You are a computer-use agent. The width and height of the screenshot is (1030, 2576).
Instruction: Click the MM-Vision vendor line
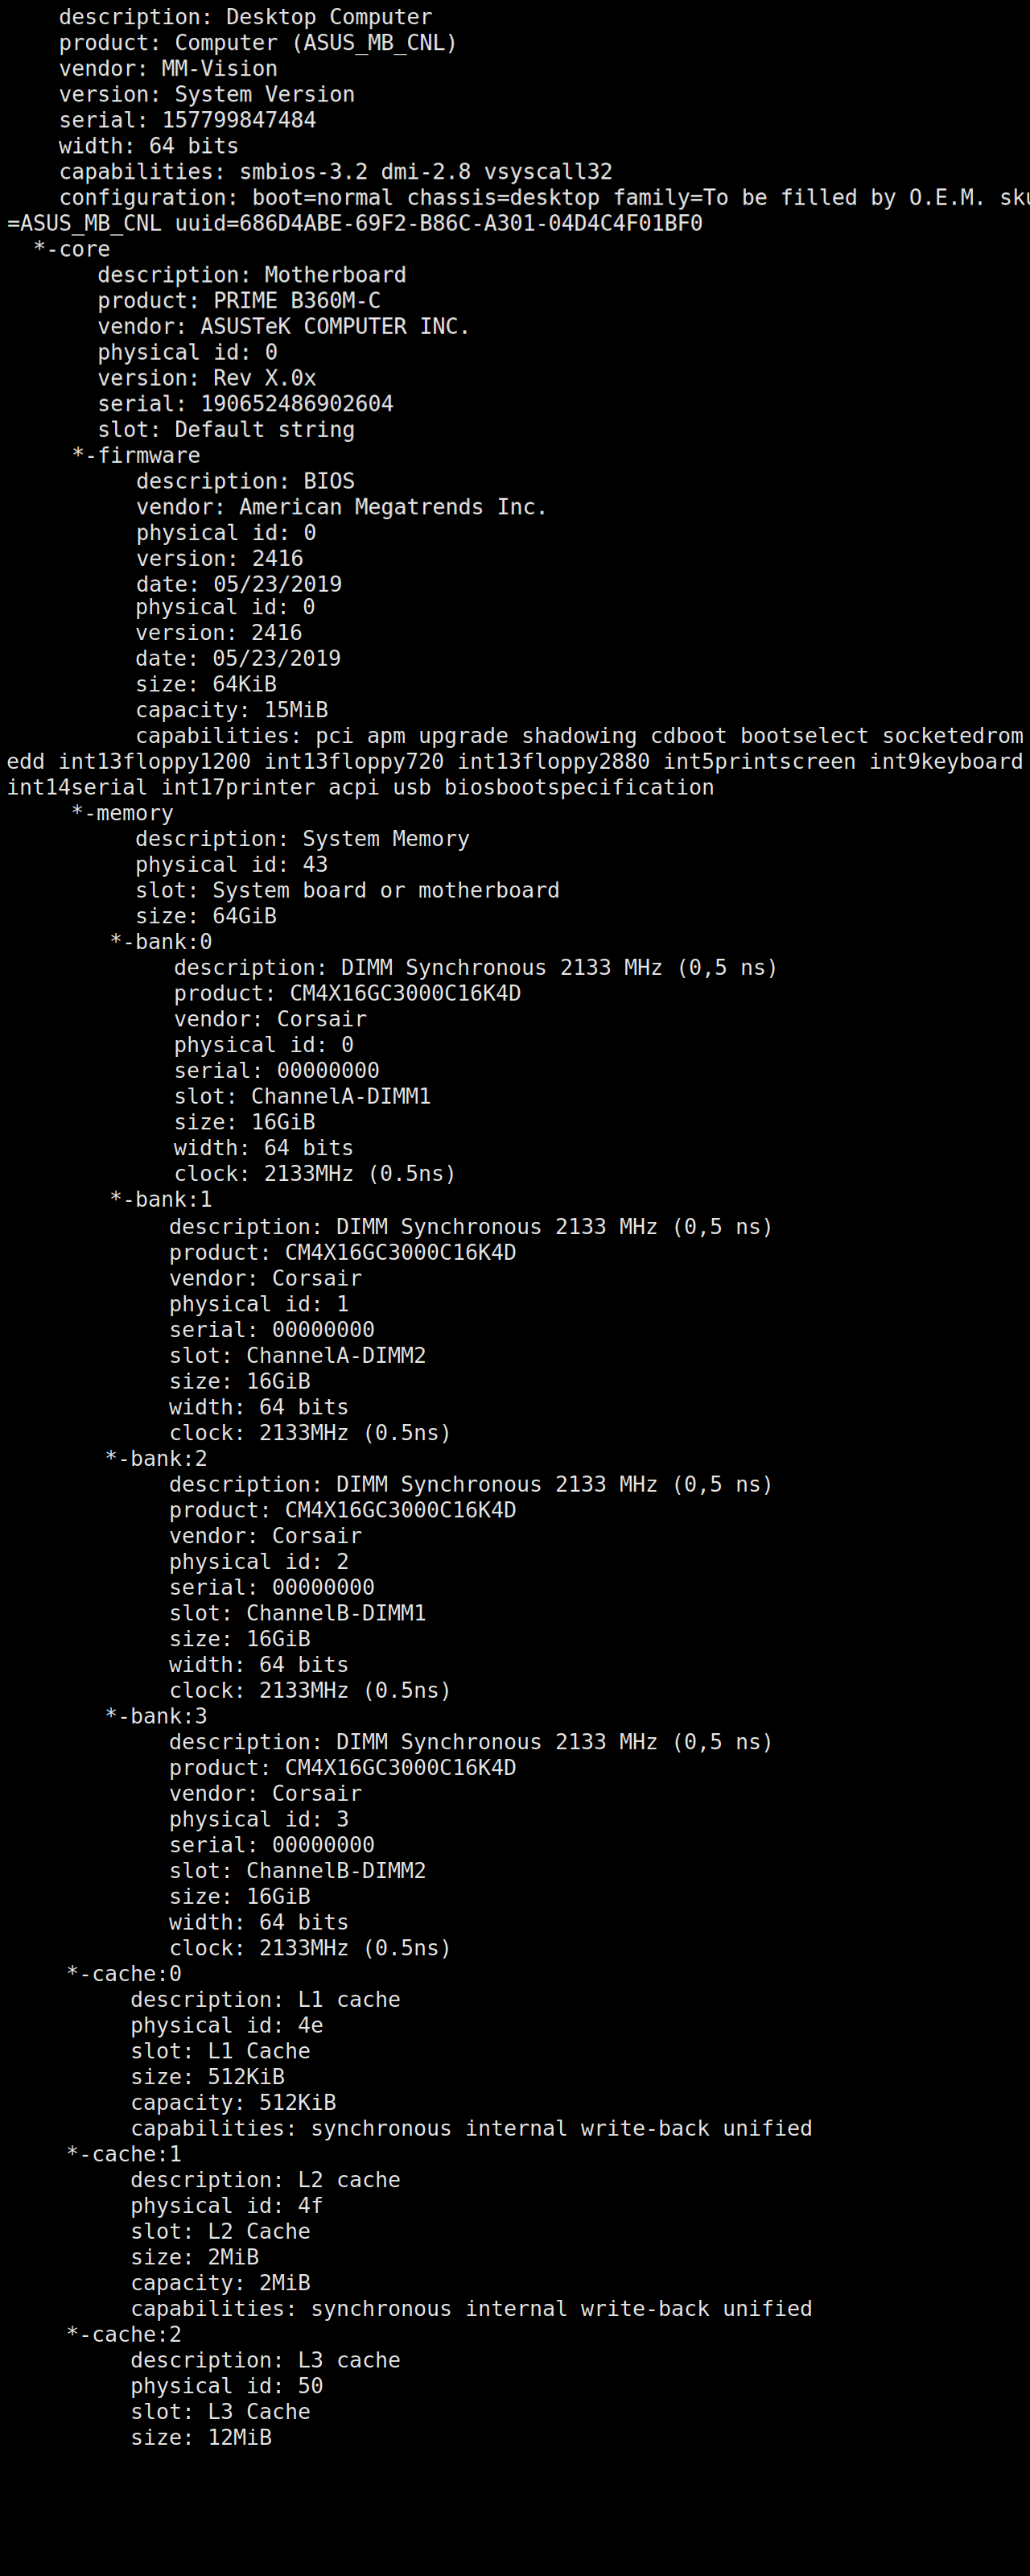[168, 69]
